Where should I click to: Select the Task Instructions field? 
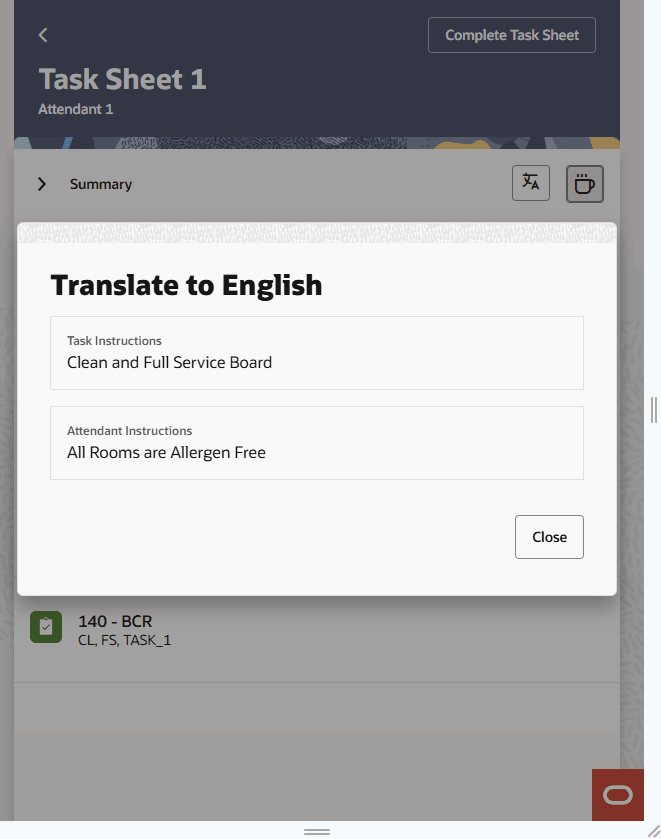click(317, 353)
